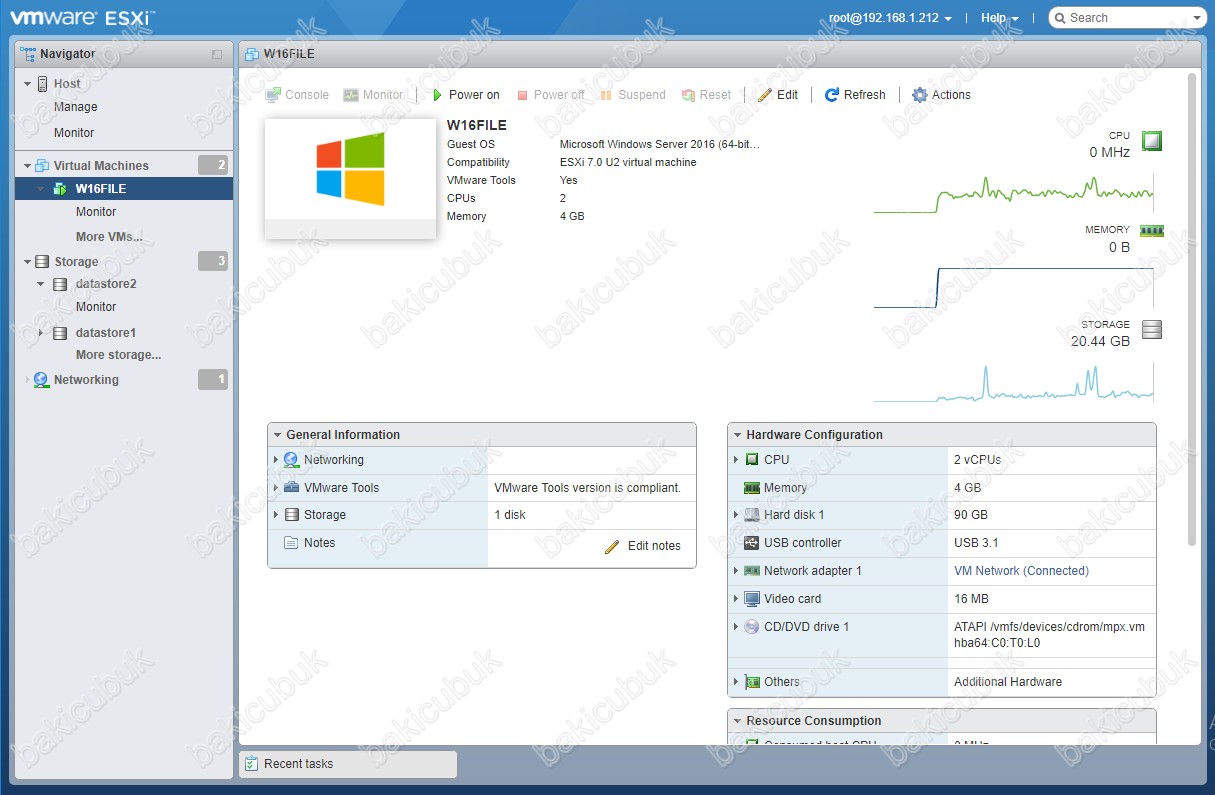1215x795 pixels.
Task: Select datastore2 in the Navigator
Action: (x=106, y=284)
